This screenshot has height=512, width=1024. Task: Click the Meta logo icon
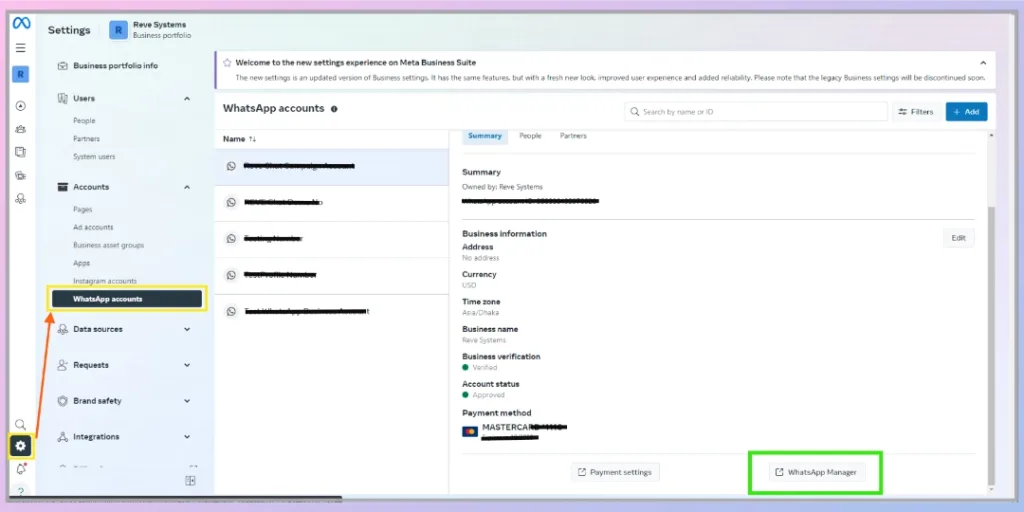(21, 23)
